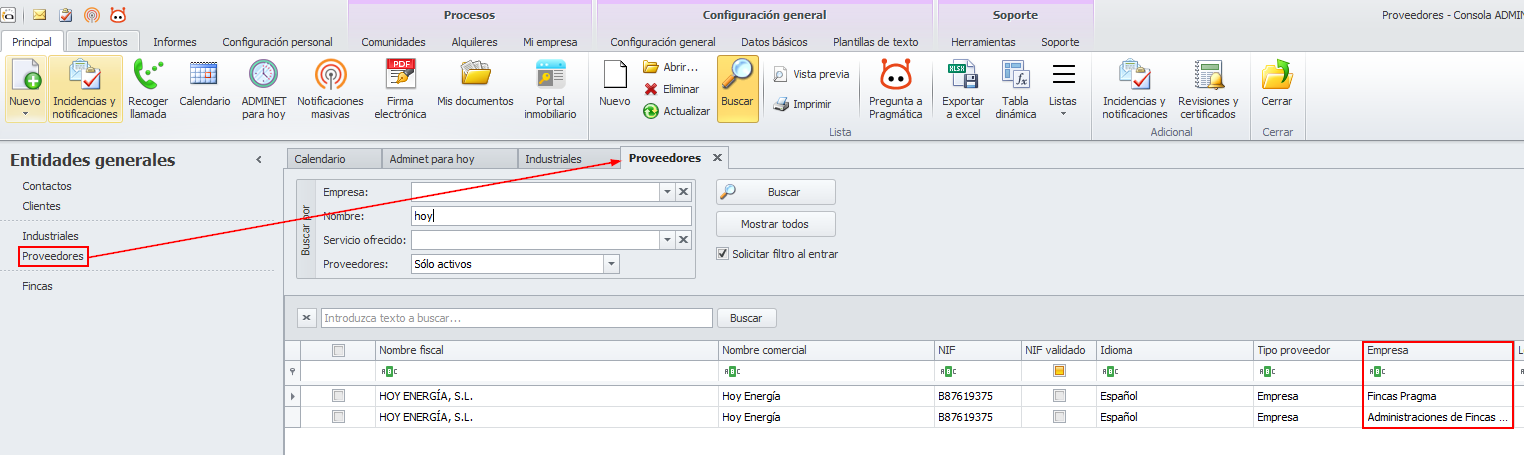
Task: Click Mostrar todos button
Action: (x=776, y=224)
